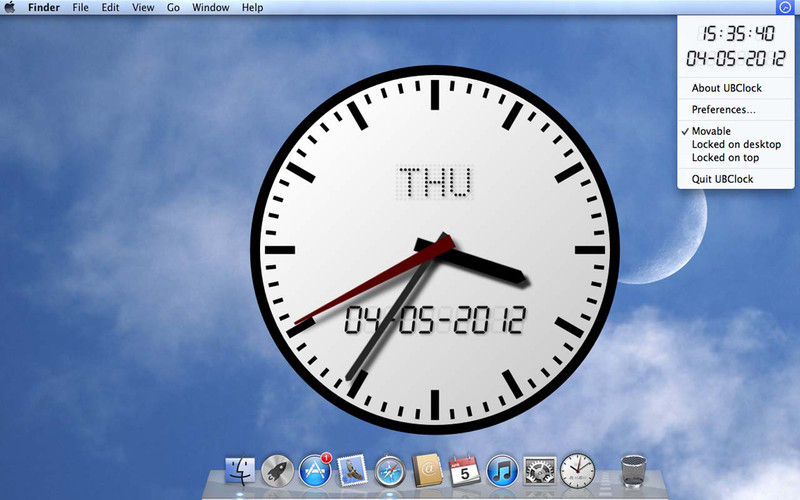Click the thick black hour hand
Screen dimensions: 800x500
point(472,261)
